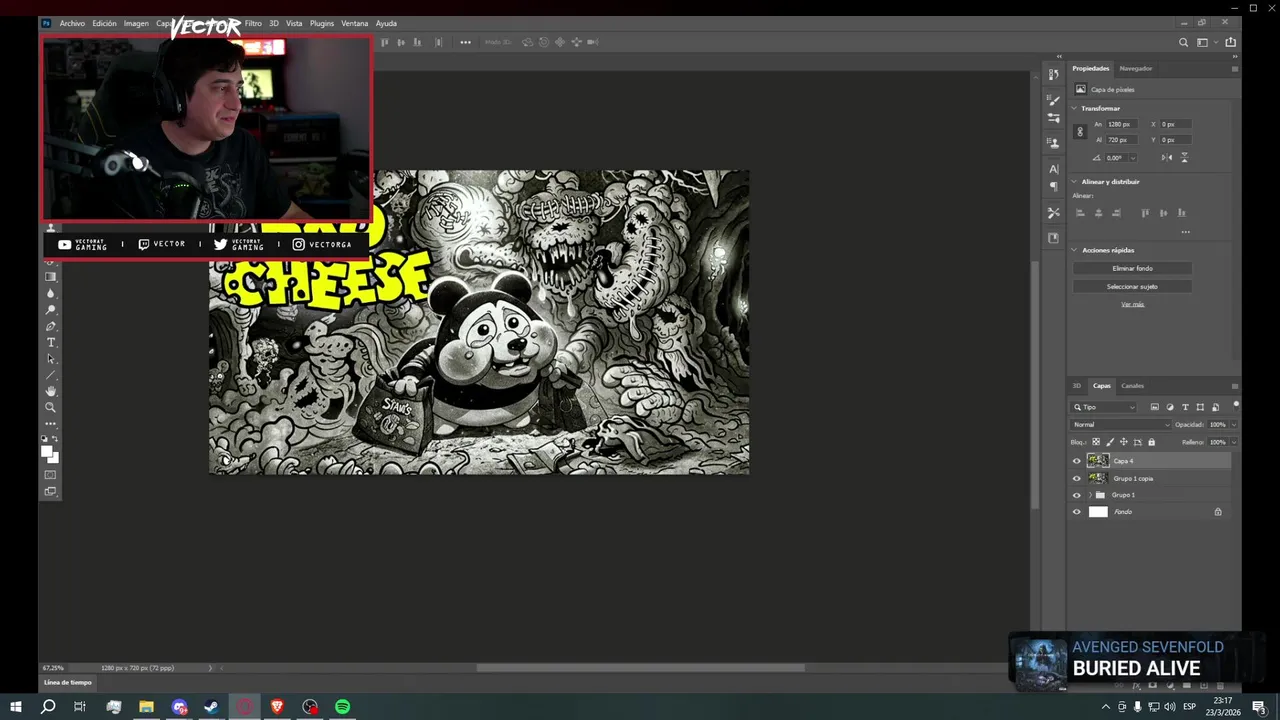Select the Hand tool

point(50,391)
